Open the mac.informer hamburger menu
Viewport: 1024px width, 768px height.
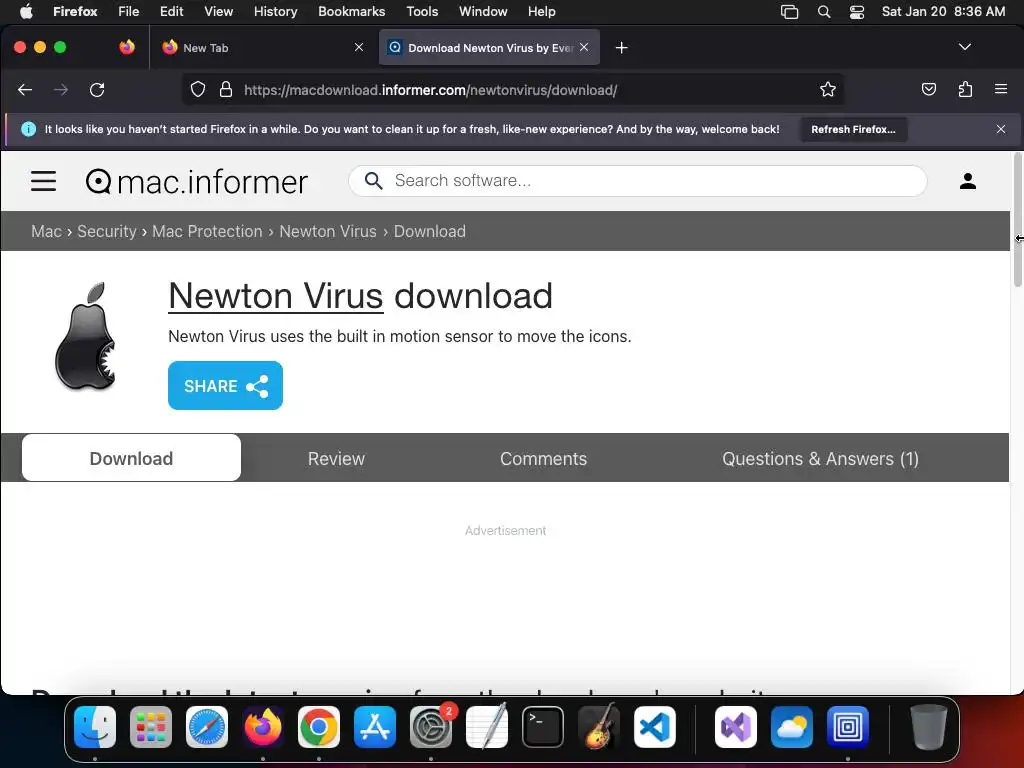point(43,181)
